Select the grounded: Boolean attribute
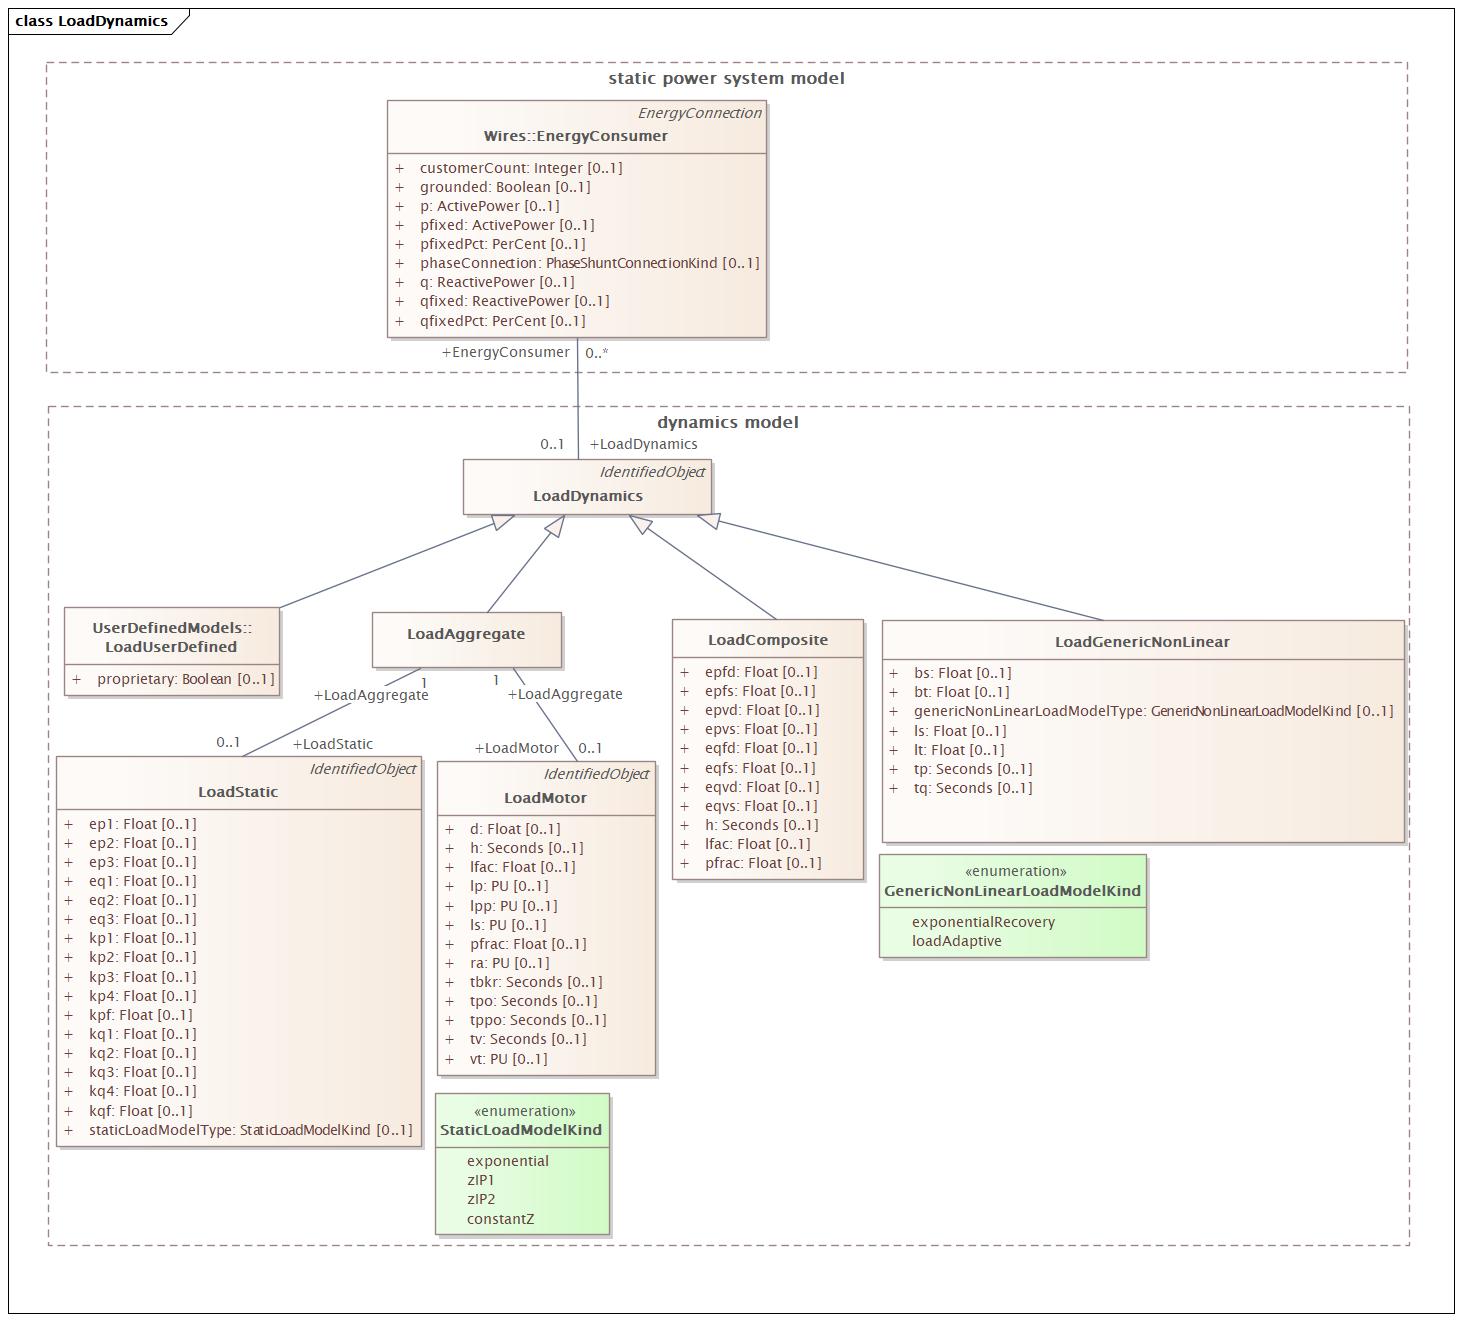 click(x=505, y=187)
